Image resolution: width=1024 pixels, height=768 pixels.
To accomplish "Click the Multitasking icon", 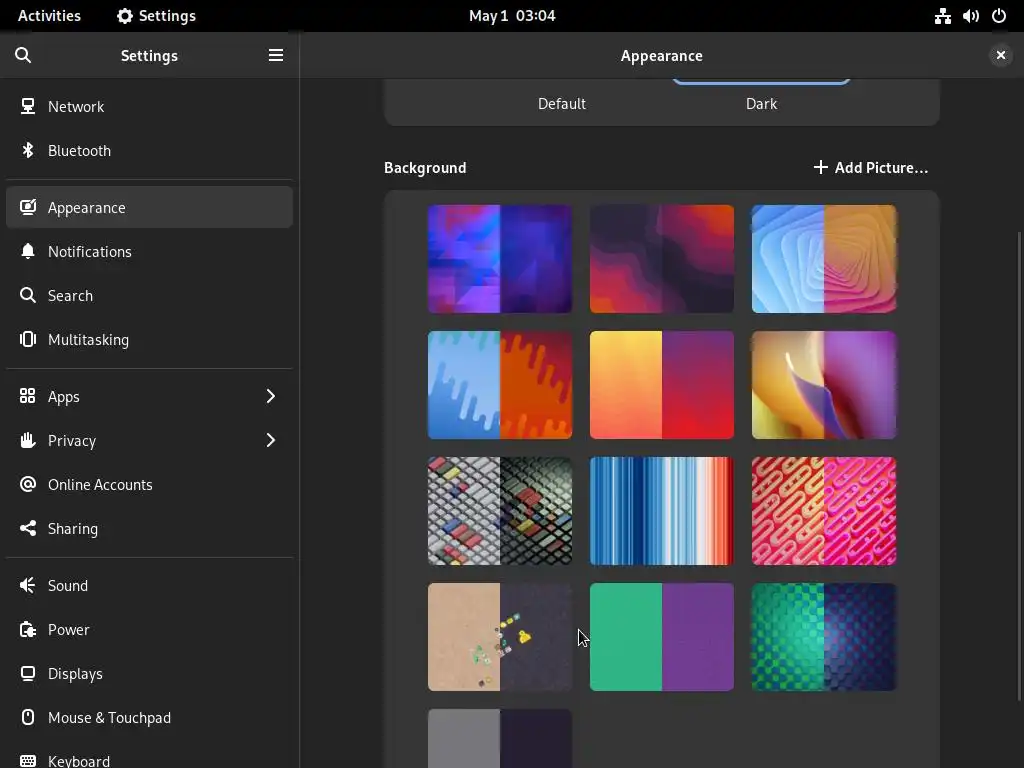I will pyautogui.click(x=27, y=339).
